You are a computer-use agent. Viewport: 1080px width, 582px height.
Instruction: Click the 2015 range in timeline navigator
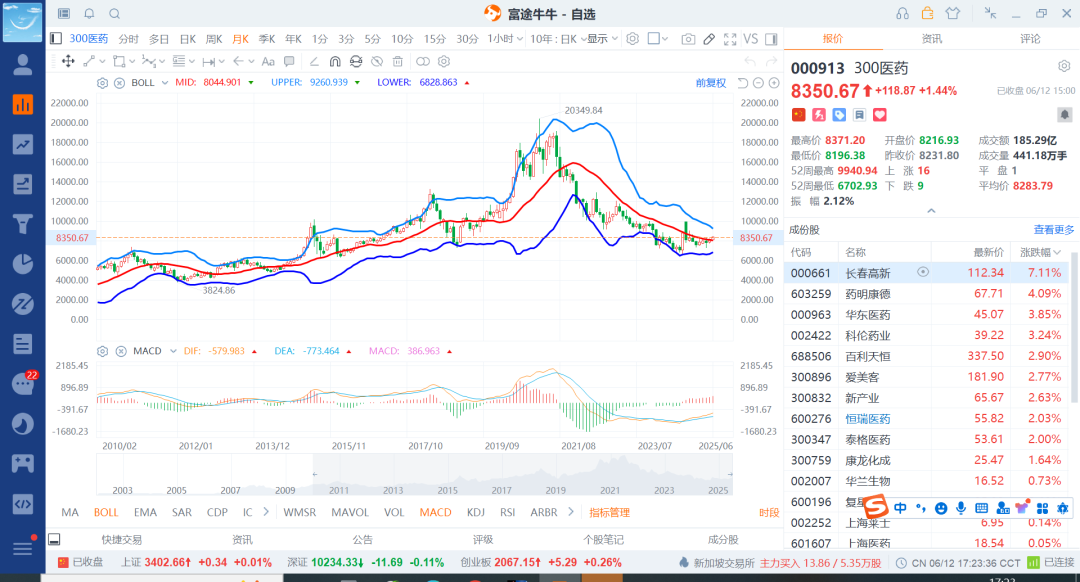click(x=448, y=490)
